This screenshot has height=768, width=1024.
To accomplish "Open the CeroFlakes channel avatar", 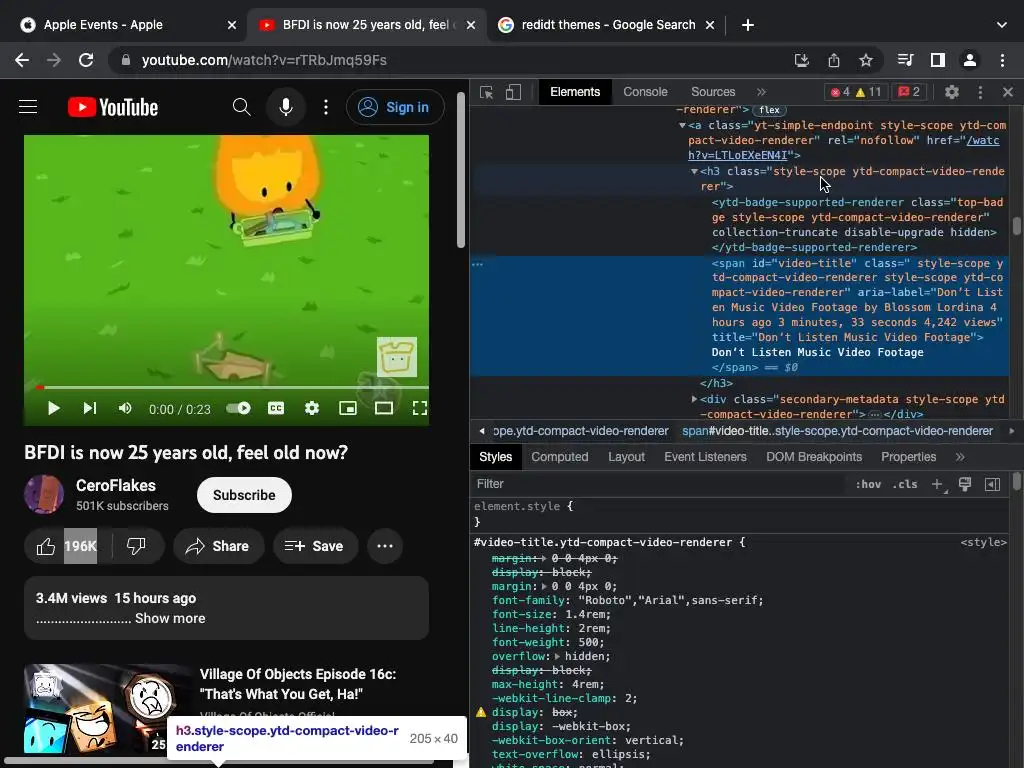I will [x=44, y=494].
